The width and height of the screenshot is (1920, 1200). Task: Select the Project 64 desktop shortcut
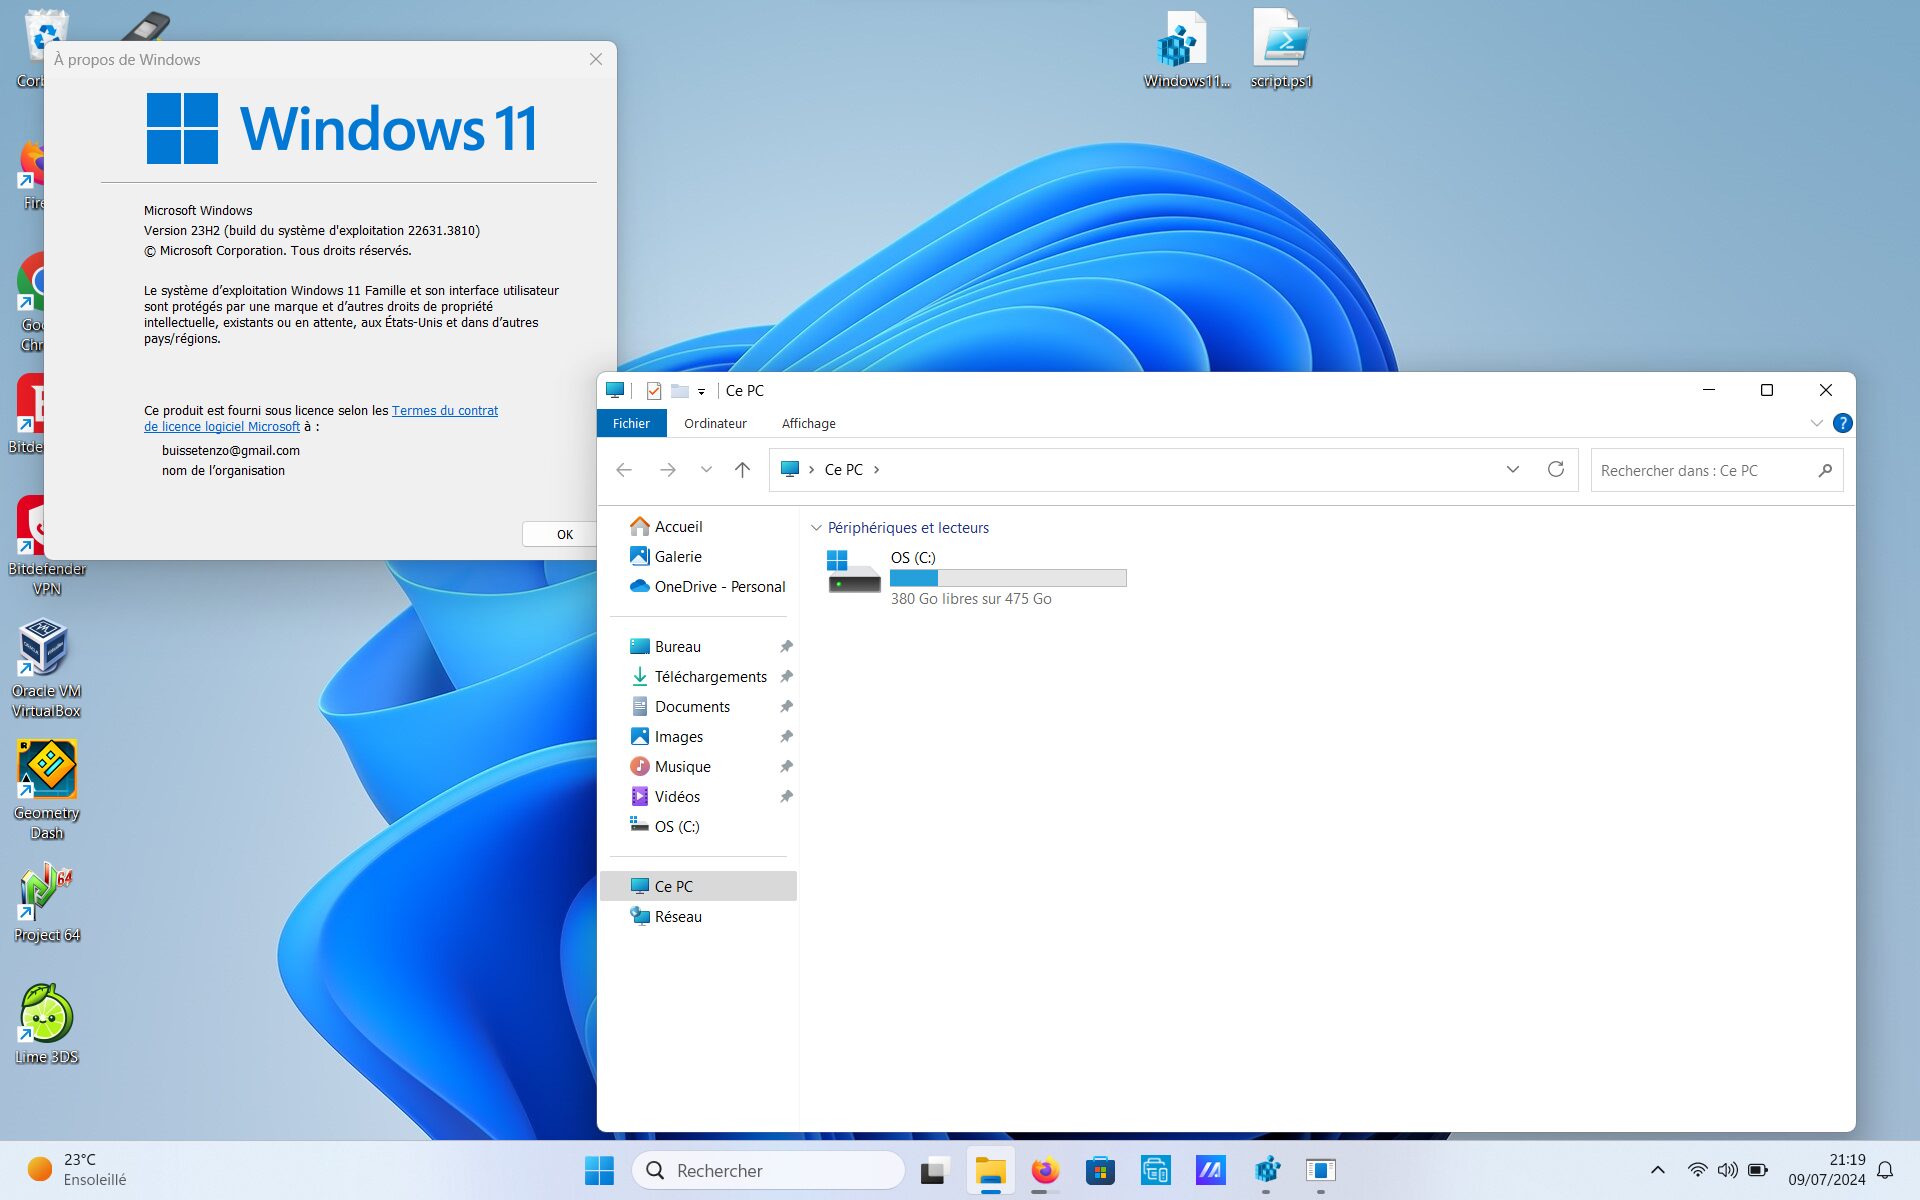tap(46, 903)
